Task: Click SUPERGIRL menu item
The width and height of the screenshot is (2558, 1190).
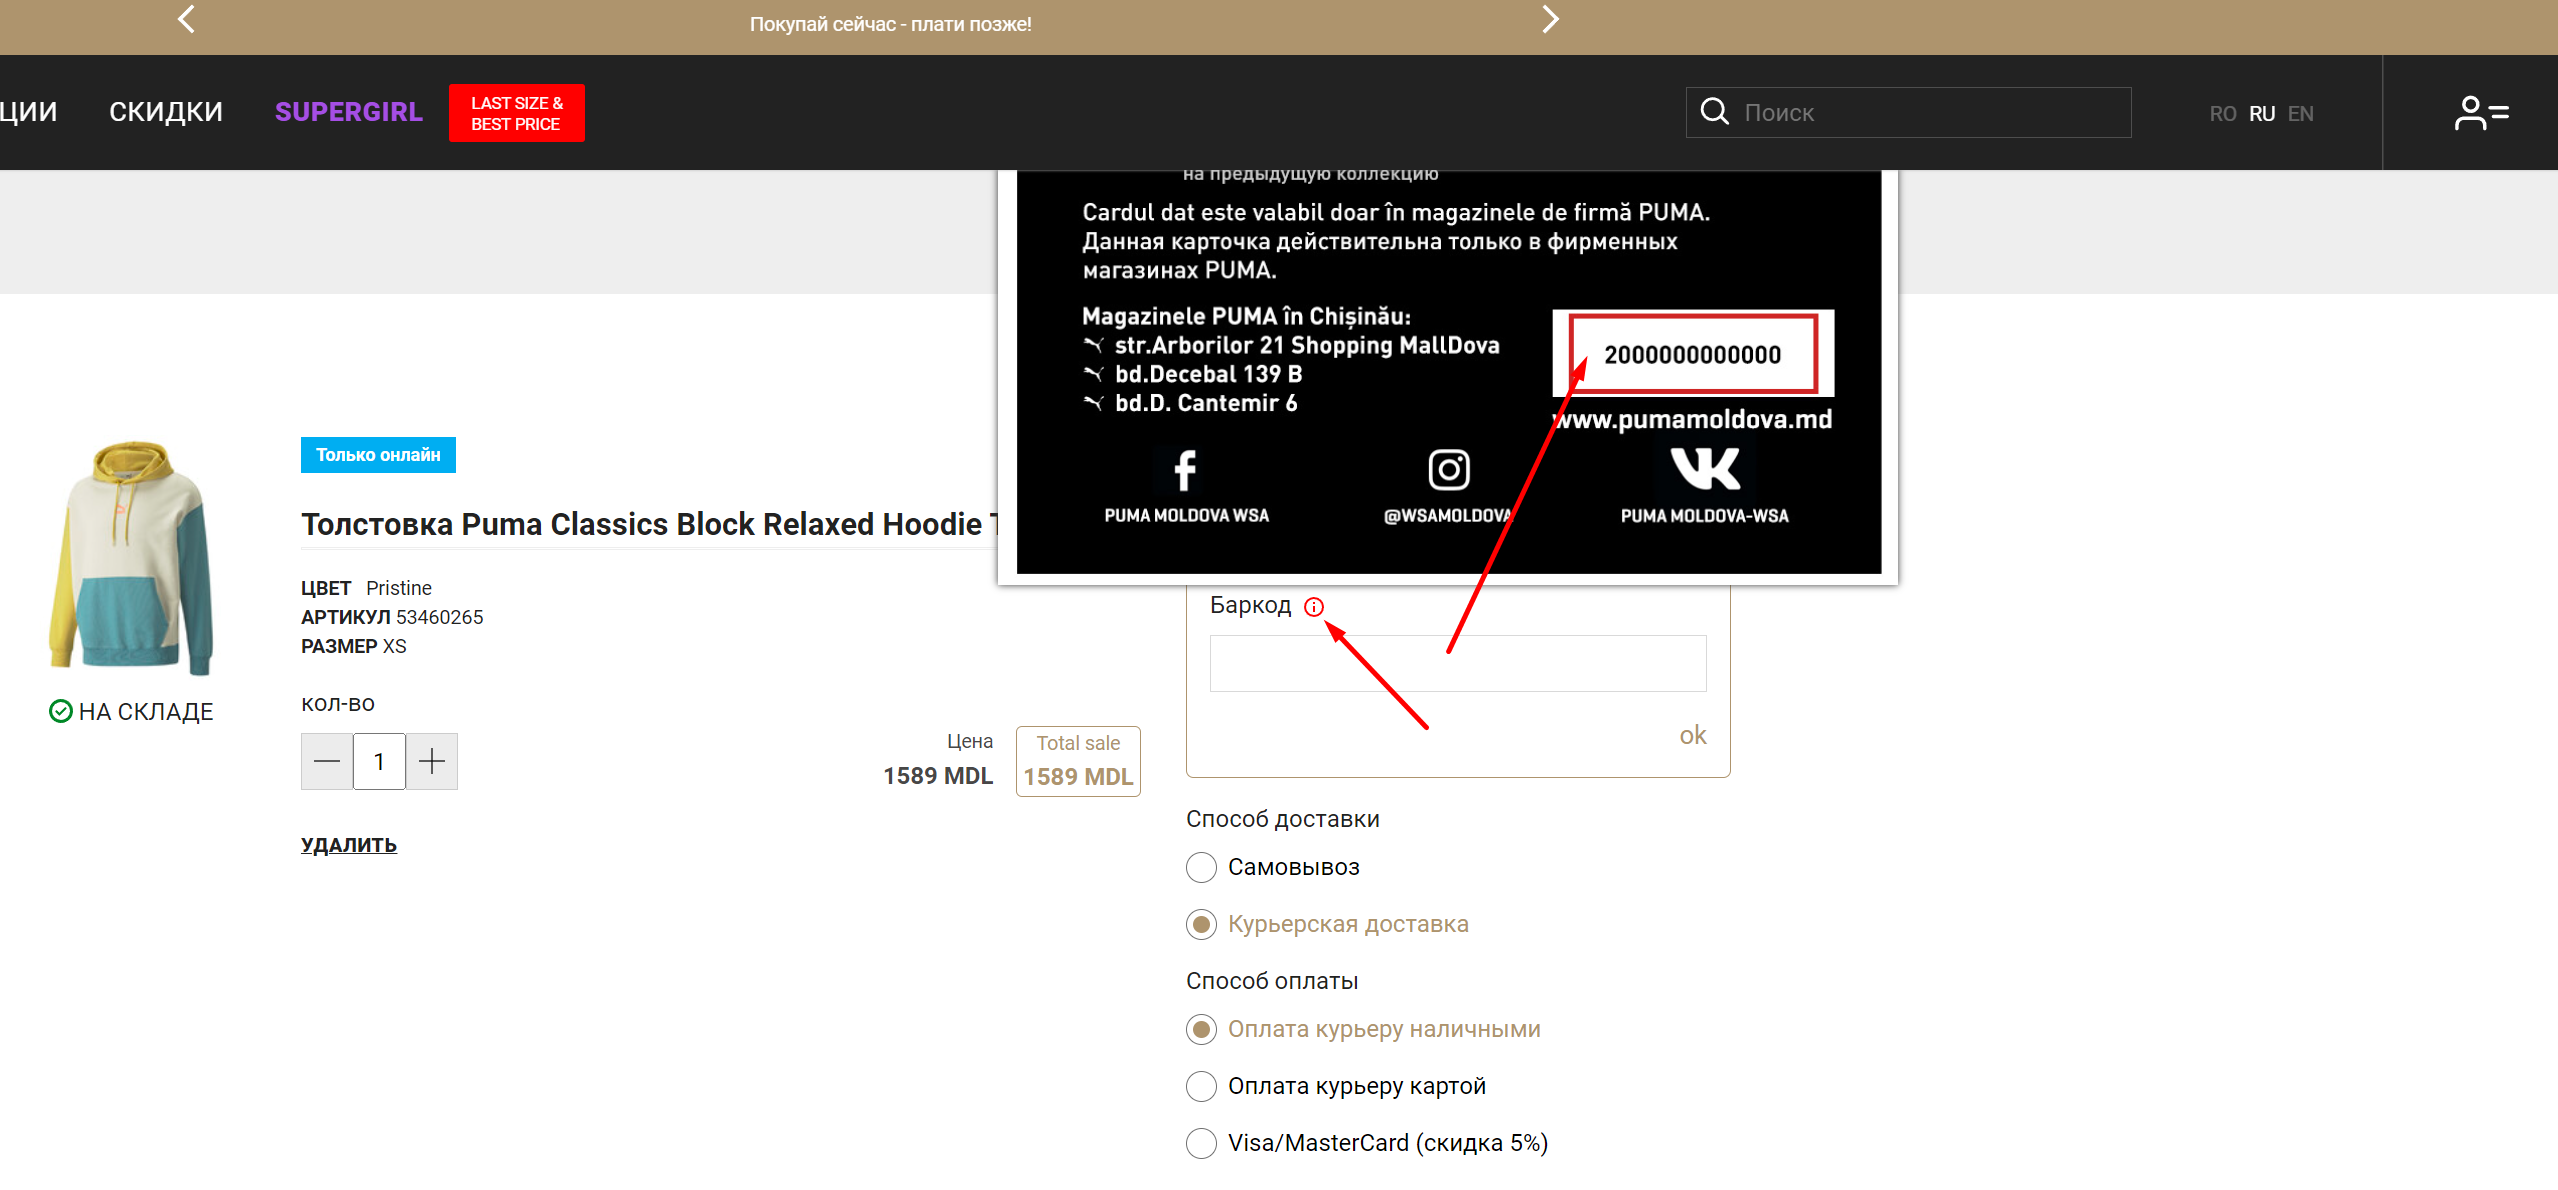Action: 347,113
